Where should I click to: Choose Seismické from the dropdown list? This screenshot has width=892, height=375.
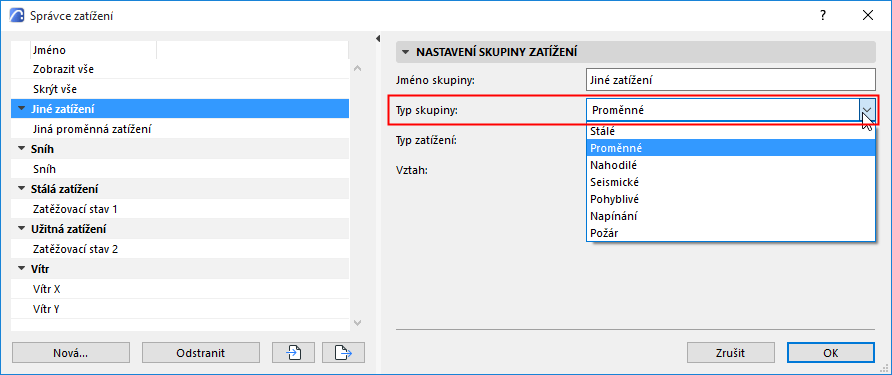[x=730, y=182]
